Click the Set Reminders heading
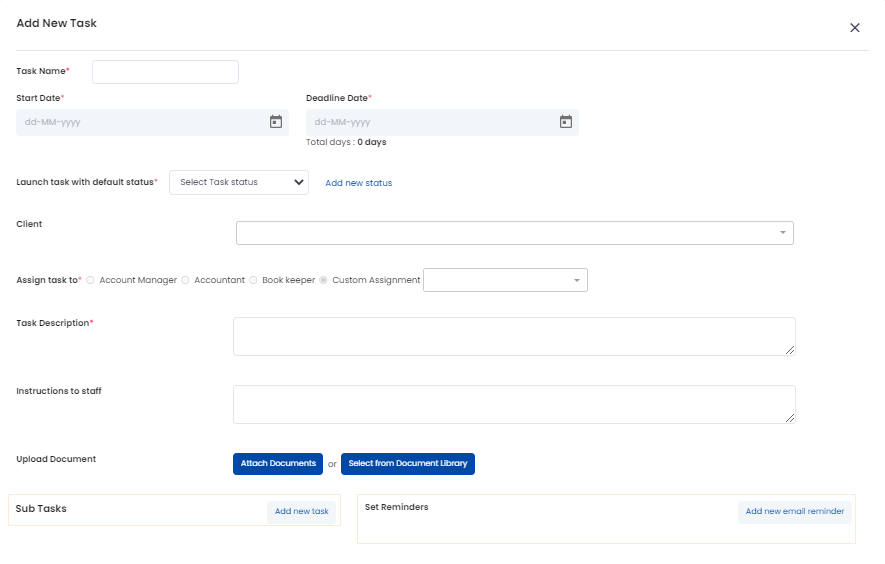The height and width of the screenshot is (564, 885). click(x=396, y=507)
